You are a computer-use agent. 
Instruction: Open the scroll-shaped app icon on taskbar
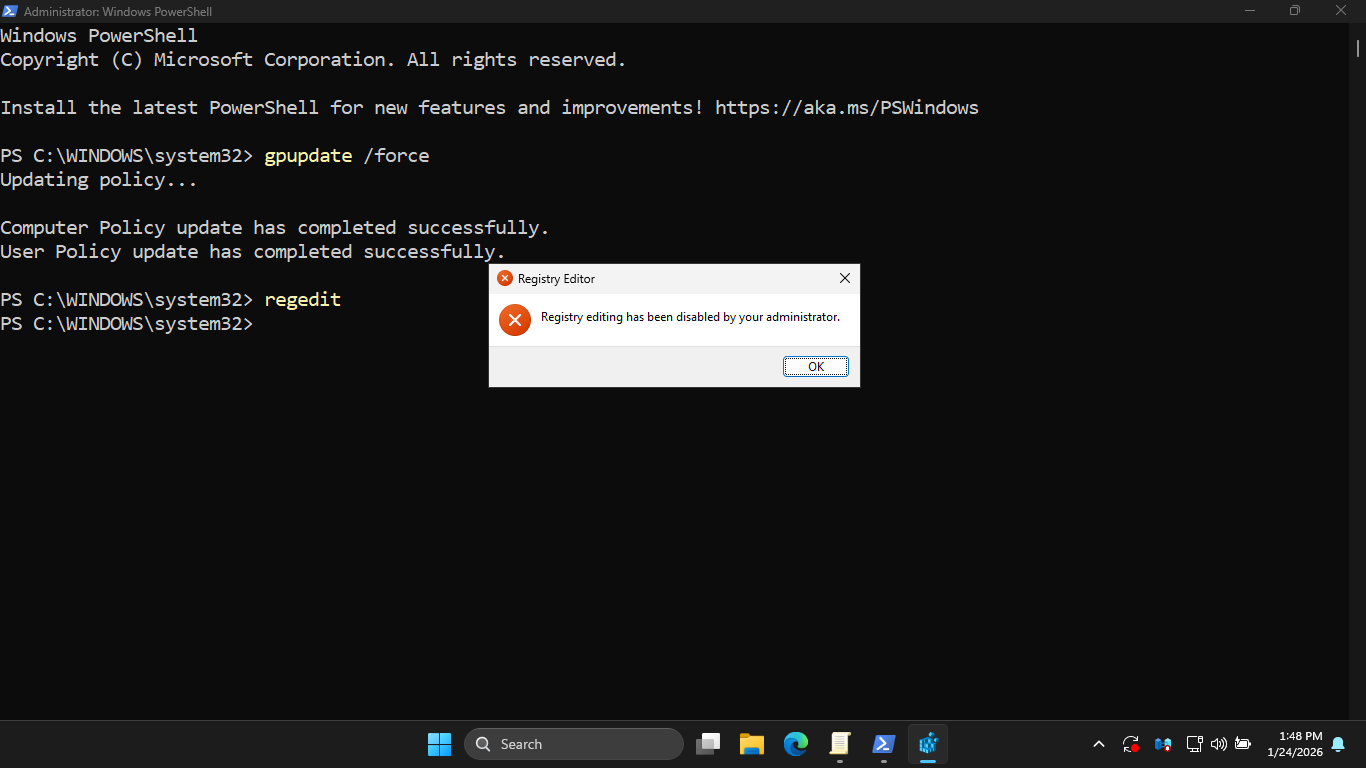click(x=839, y=744)
